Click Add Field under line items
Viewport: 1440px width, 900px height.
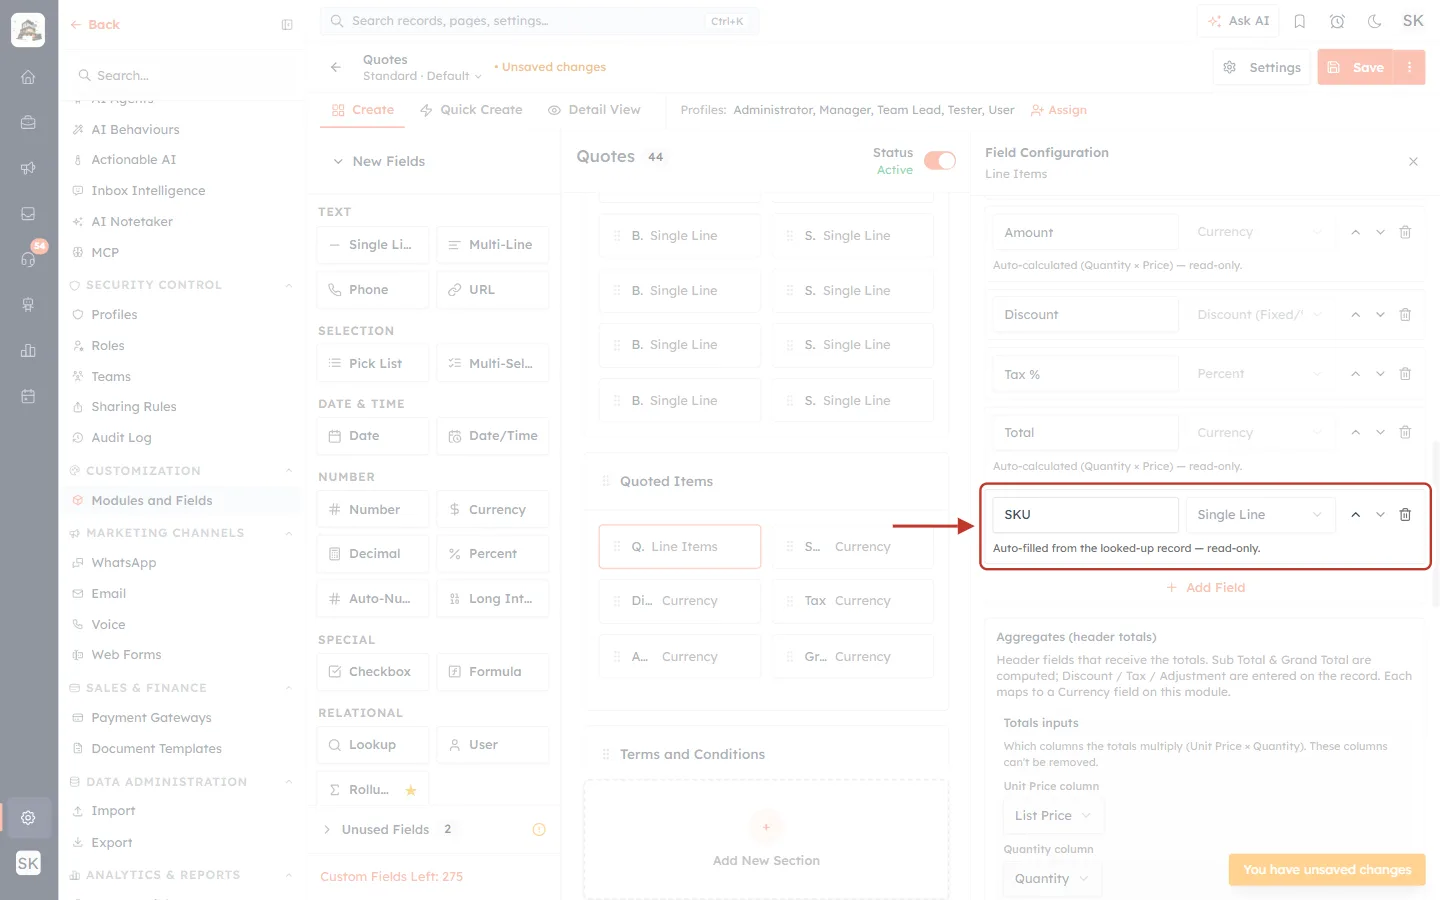[1205, 588]
